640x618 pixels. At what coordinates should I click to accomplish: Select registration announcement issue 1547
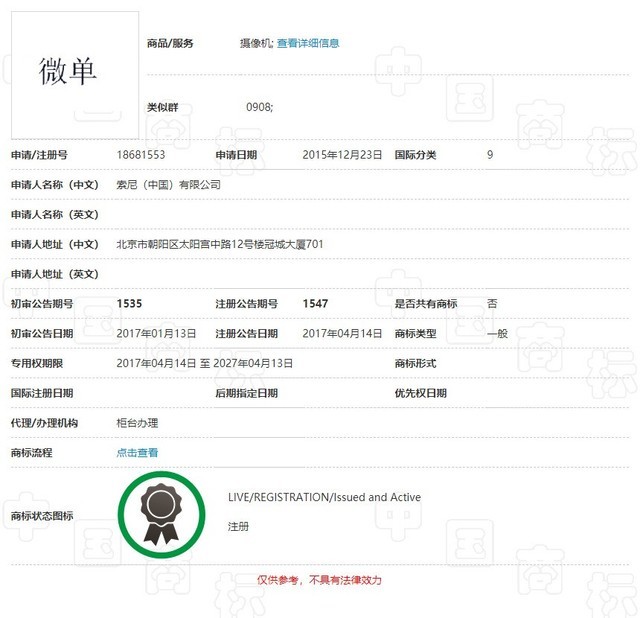pyautogui.click(x=315, y=304)
